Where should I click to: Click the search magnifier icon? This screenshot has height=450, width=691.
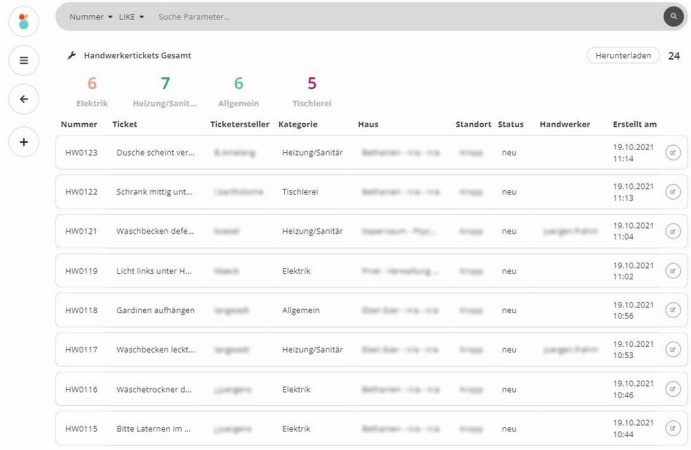[673, 17]
